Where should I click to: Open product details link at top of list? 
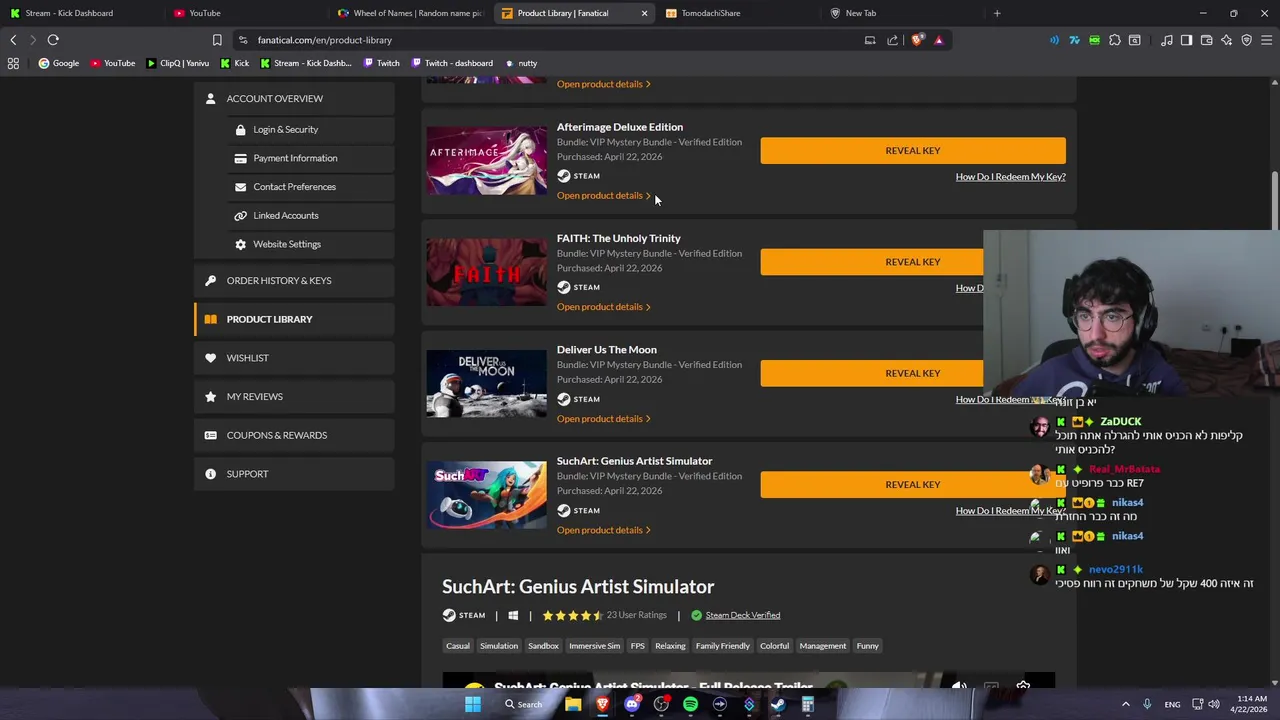click(603, 84)
